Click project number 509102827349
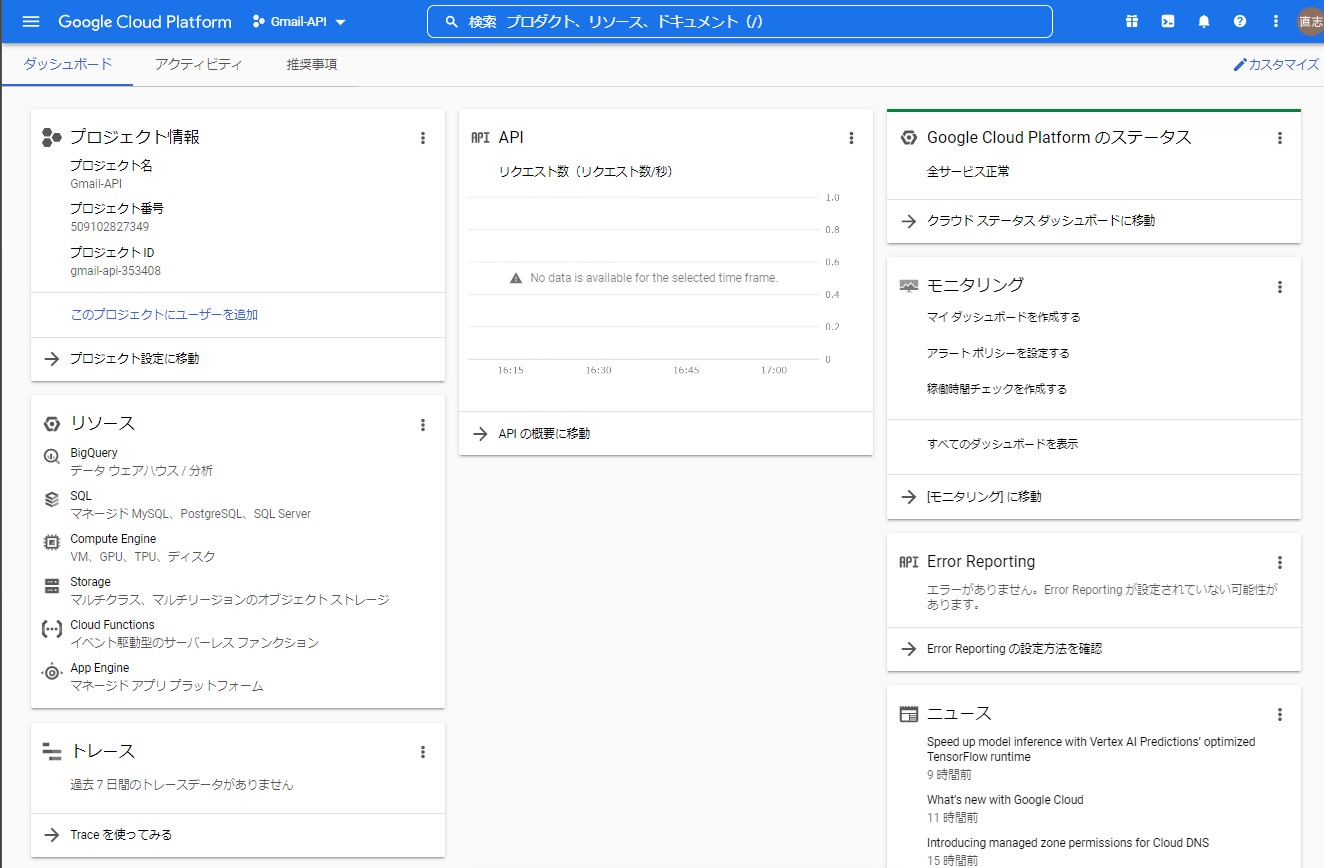The image size is (1324, 868). point(110,227)
